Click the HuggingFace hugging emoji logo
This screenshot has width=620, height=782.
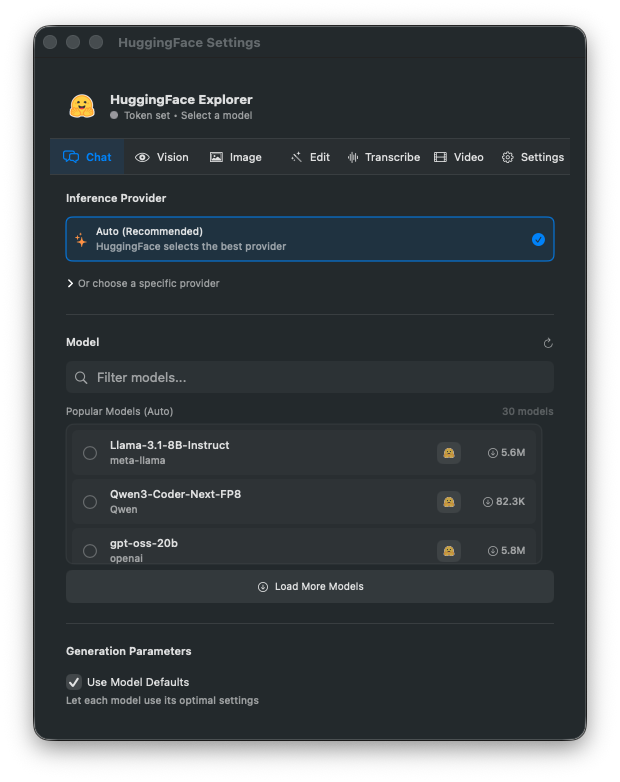coord(82,106)
